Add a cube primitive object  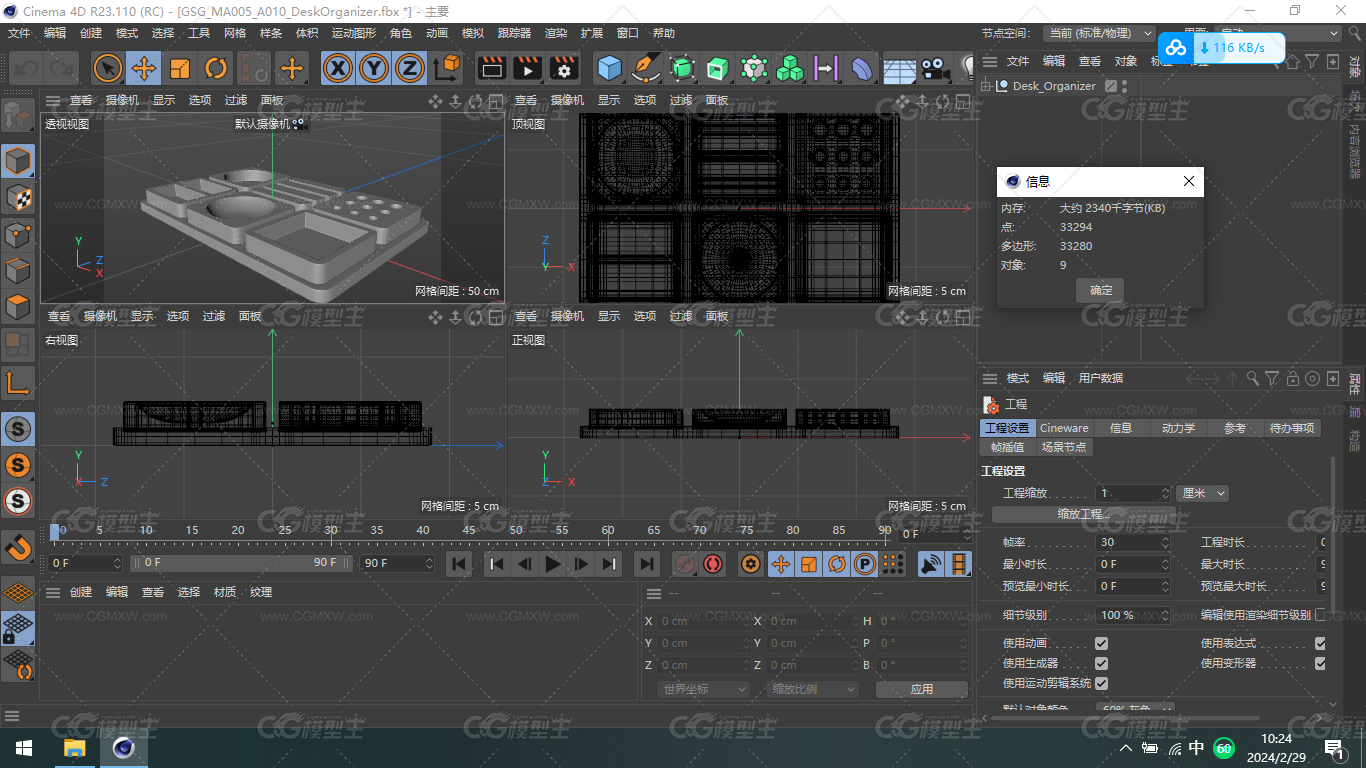(x=609, y=68)
